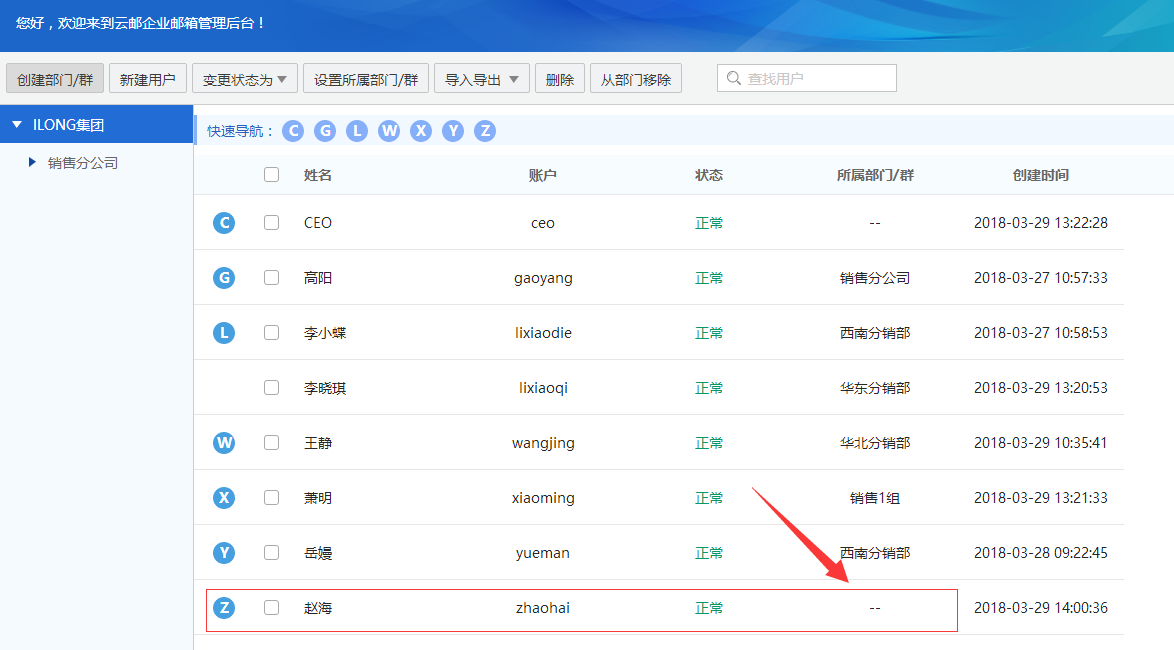This screenshot has height=650, width=1174.
Task: Click 西南分销部 in 岳嫚 row
Action: tap(875, 553)
